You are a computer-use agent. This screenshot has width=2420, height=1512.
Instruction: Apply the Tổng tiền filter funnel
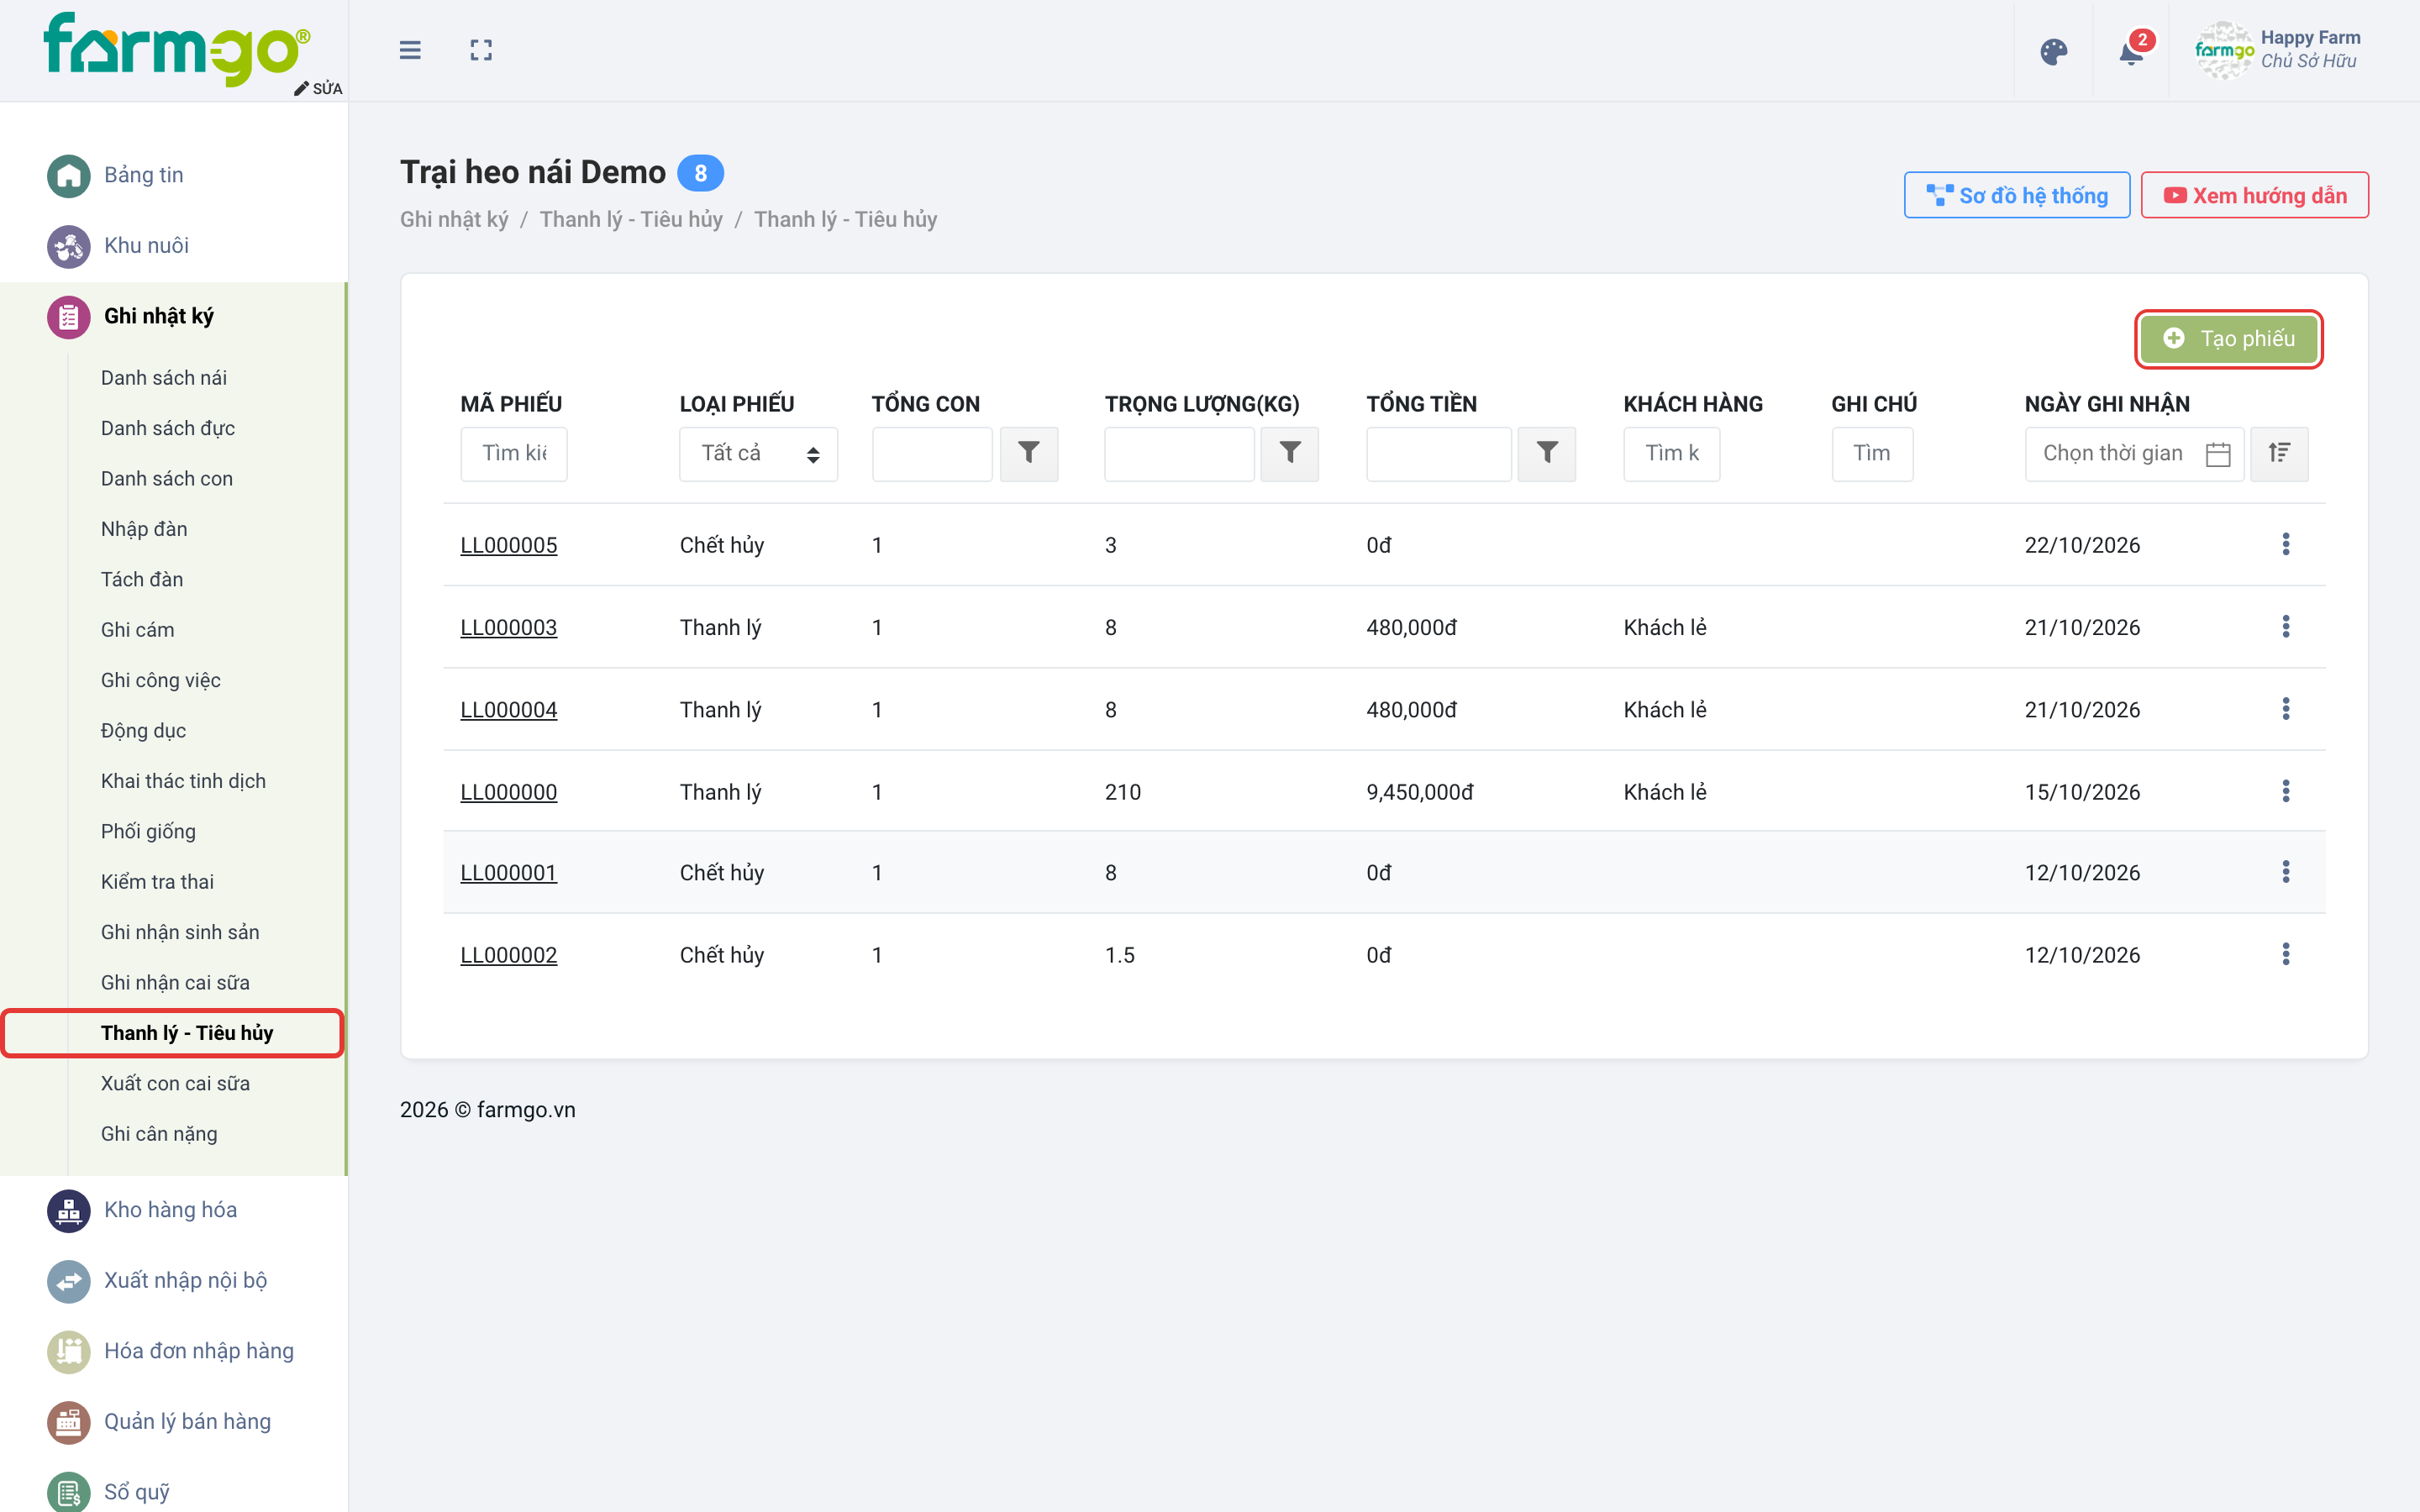(x=1546, y=454)
